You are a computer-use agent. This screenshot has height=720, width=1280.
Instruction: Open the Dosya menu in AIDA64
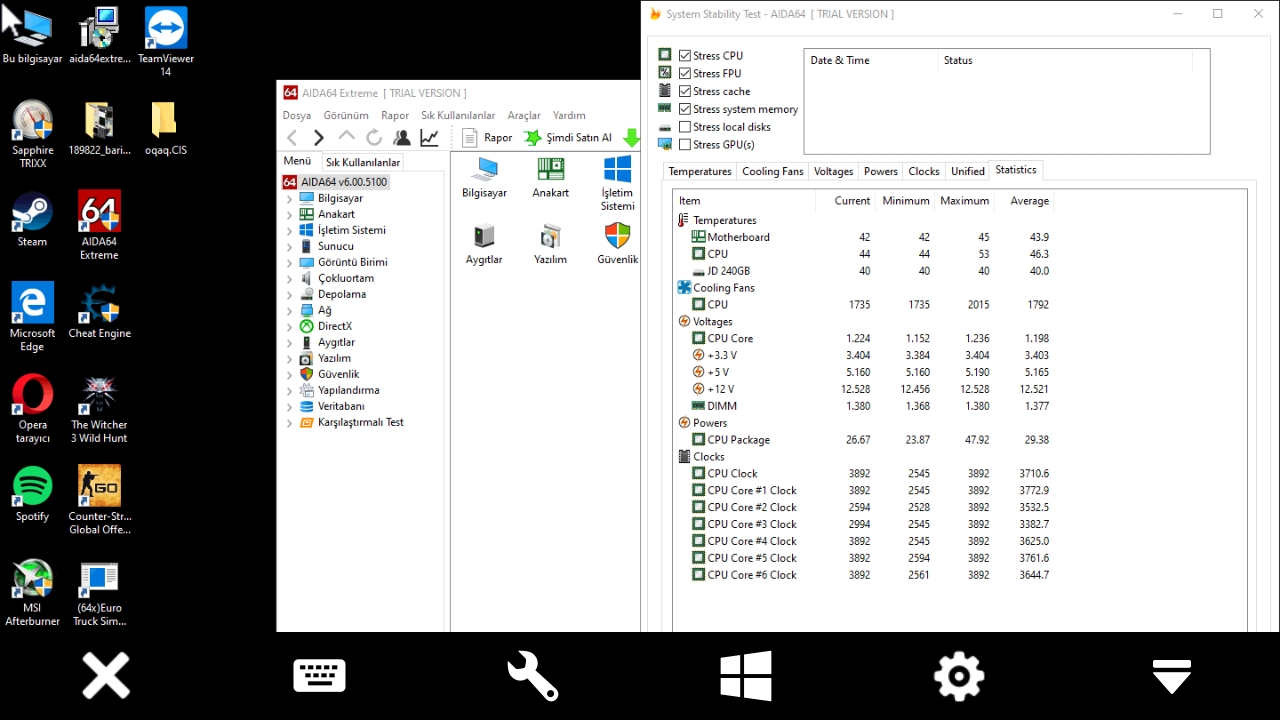click(297, 116)
